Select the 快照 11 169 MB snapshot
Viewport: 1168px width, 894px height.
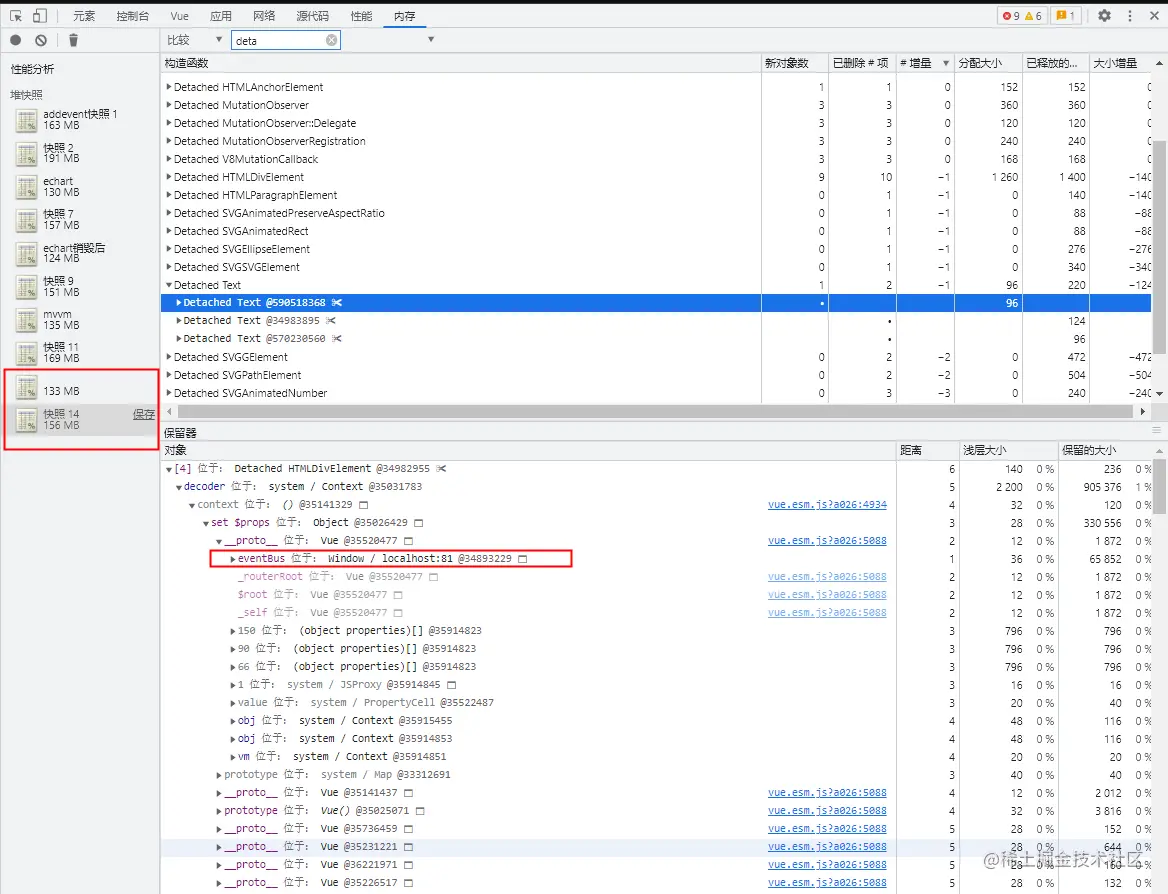[x=80, y=352]
